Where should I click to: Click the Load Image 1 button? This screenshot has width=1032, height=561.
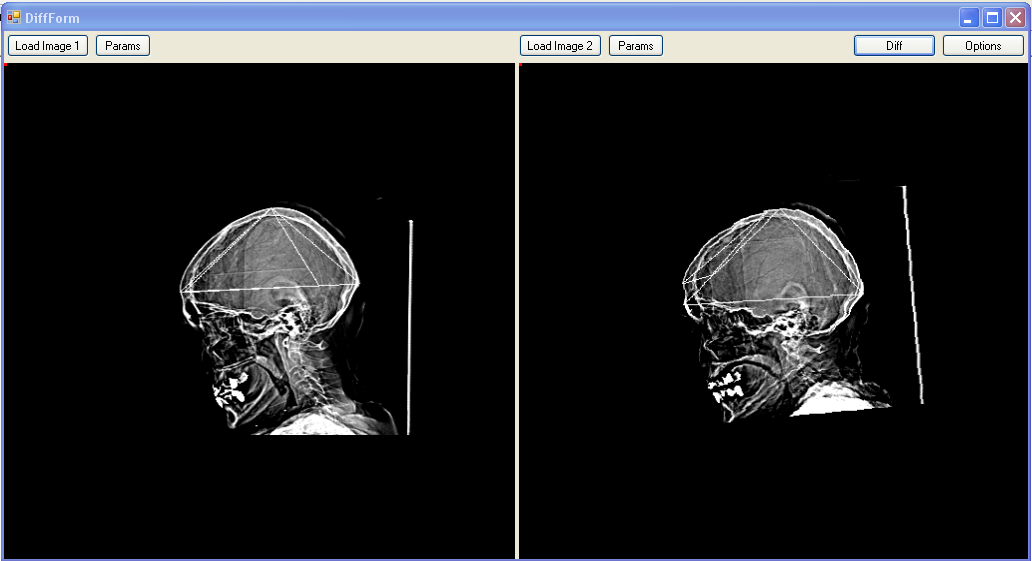point(47,45)
